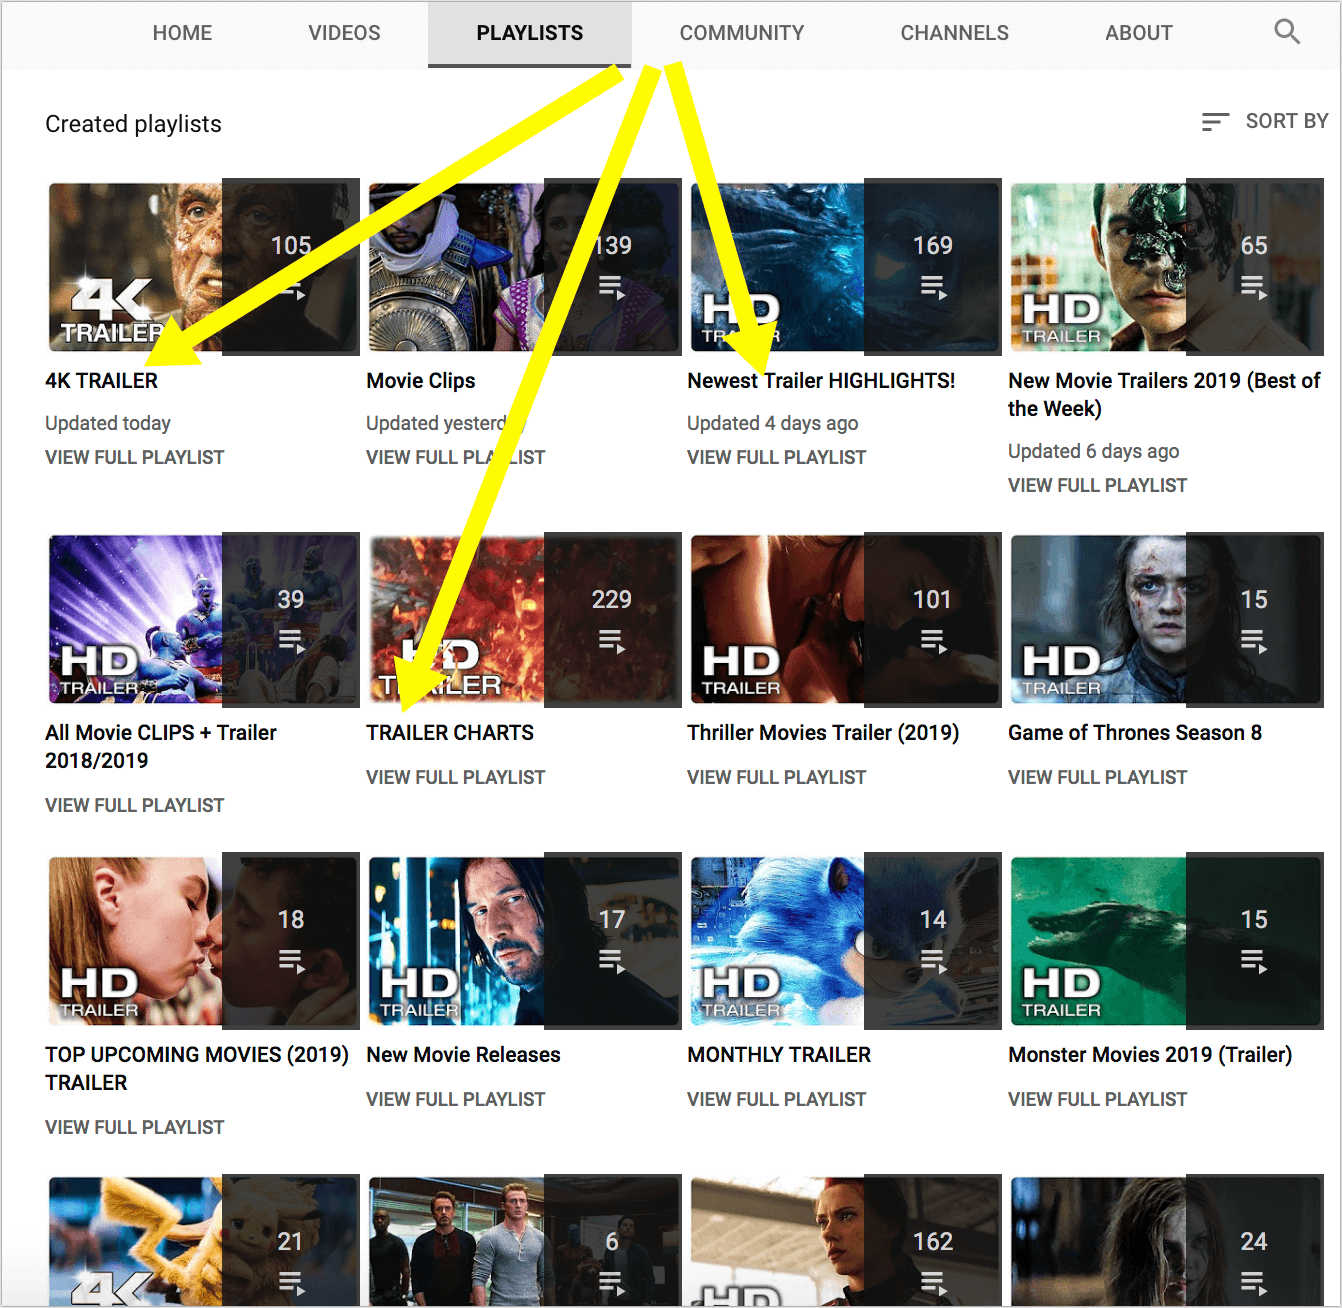This screenshot has height=1308, width=1342.
Task: Open the MONTHLY TRAILER Sonic thumbnail
Action: click(x=845, y=941)
